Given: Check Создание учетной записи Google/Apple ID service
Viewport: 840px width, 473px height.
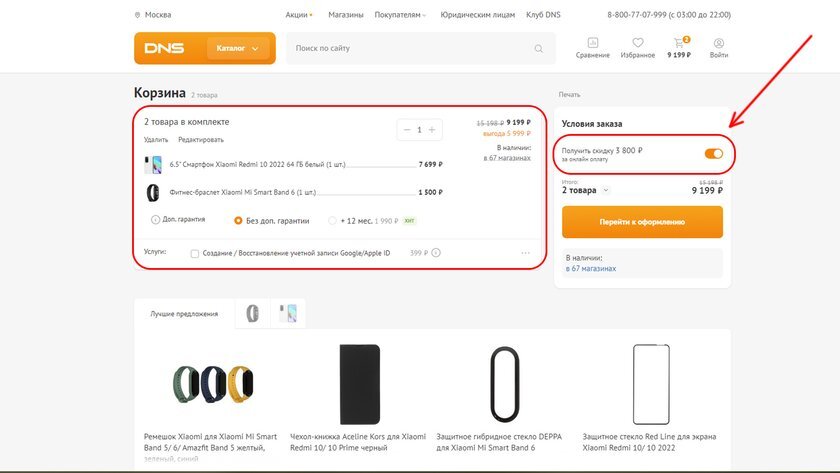Looking at the screenshot, I should (x=195, y=253).
